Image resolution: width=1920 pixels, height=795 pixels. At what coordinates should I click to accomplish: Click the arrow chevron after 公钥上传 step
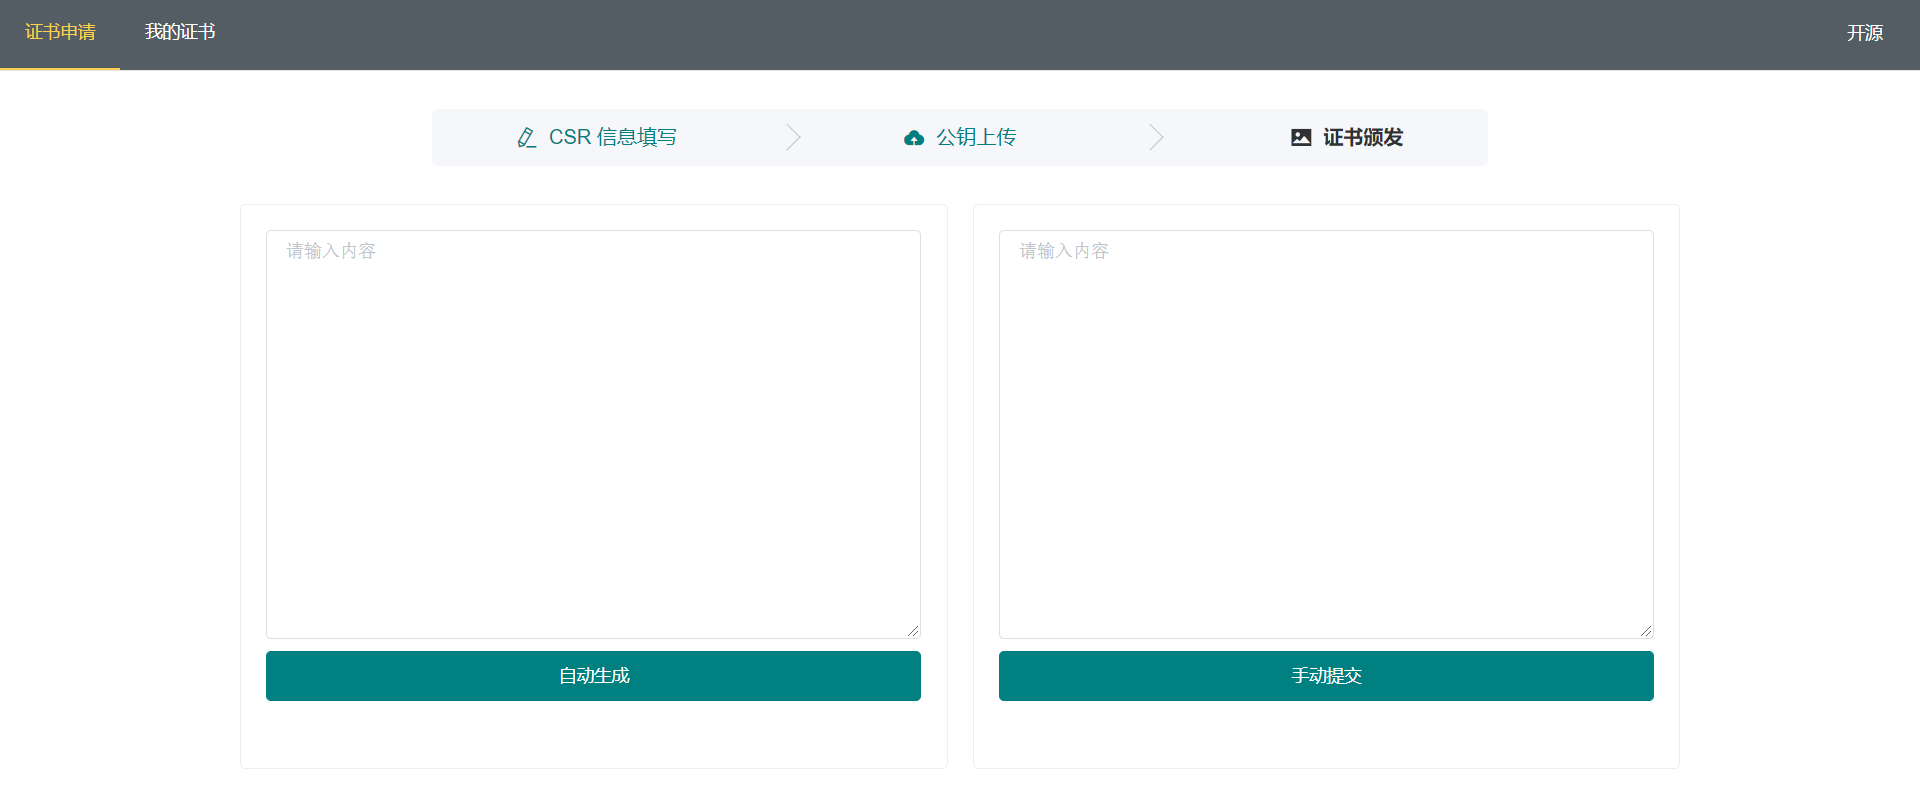click(1156, 137)
